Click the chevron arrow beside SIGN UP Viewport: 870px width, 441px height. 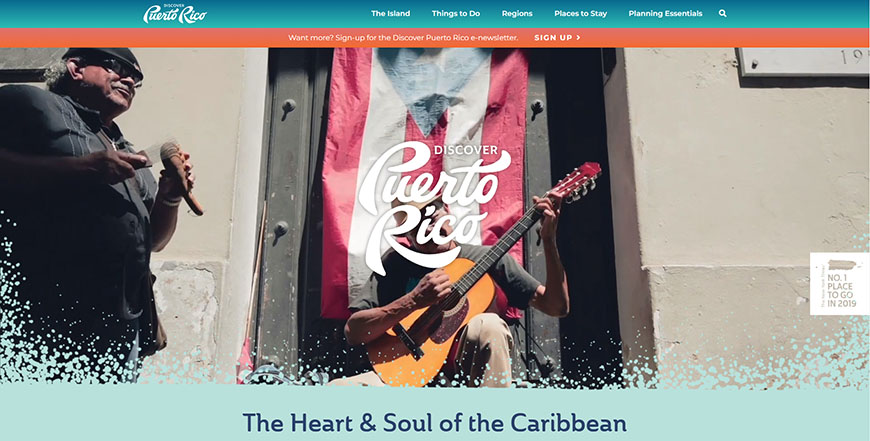click(578, 38)
